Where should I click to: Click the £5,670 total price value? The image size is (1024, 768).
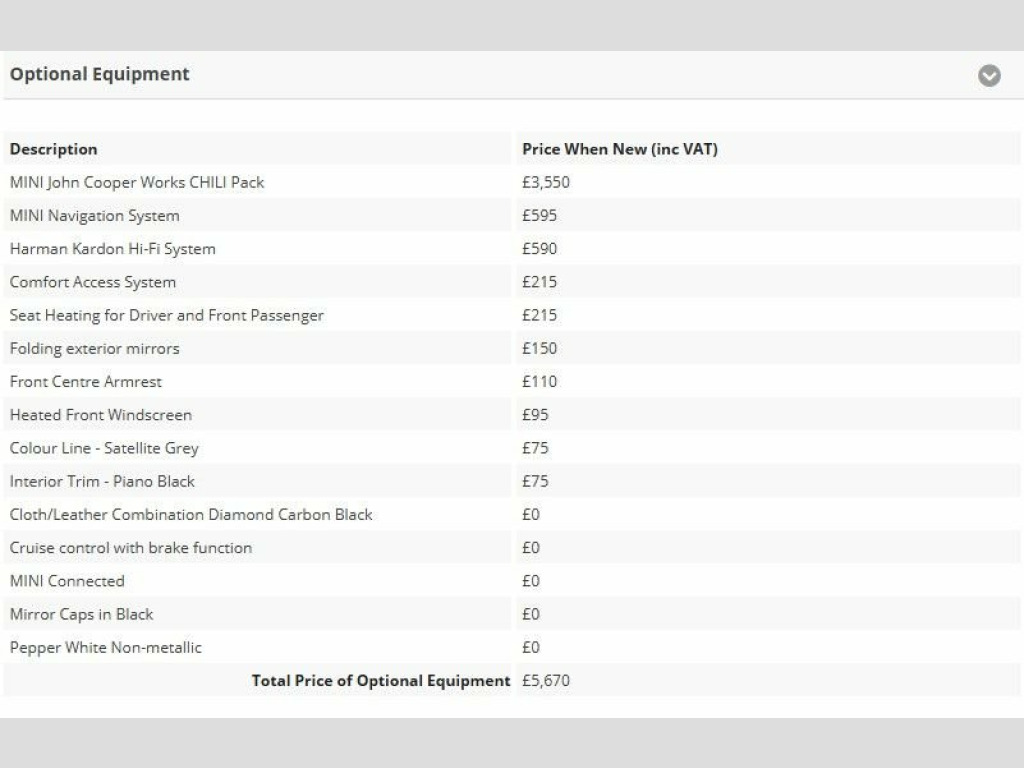coord(546,680)
